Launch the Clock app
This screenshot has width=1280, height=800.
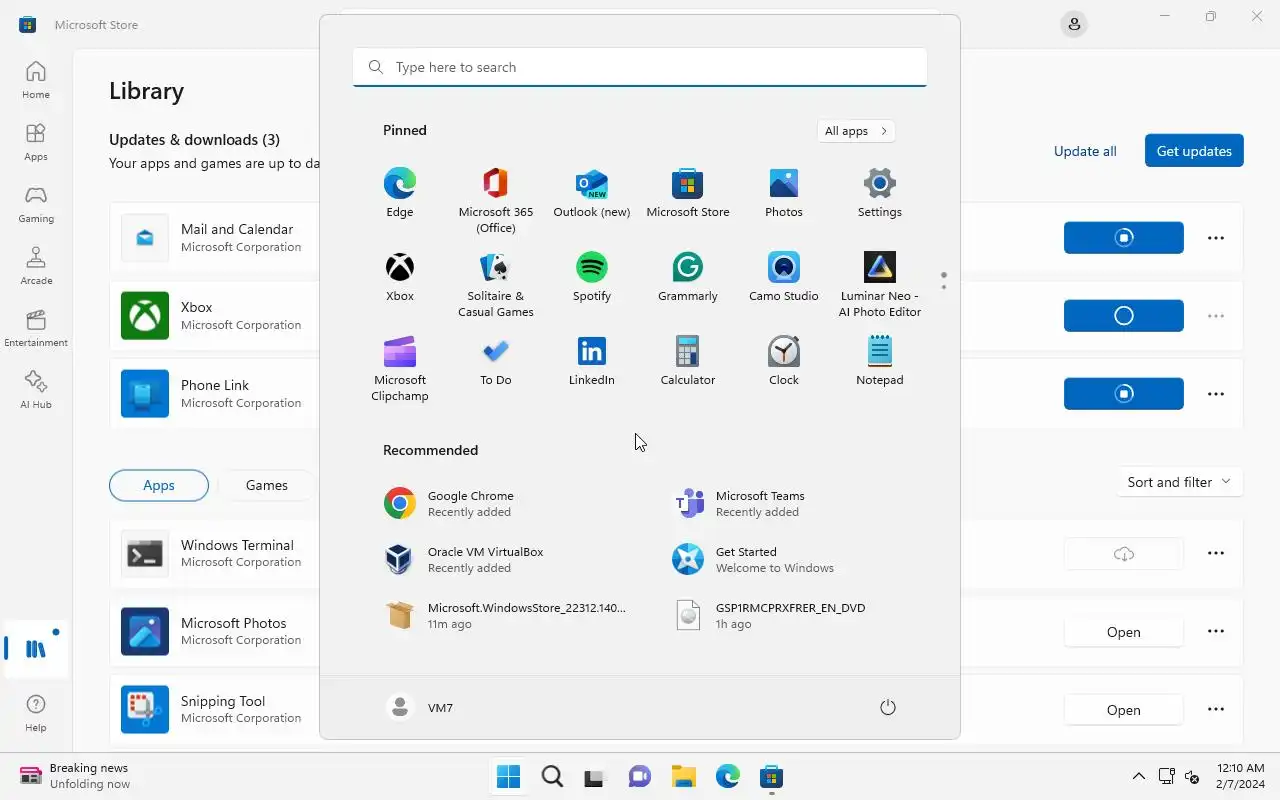(x=784, y=361)
